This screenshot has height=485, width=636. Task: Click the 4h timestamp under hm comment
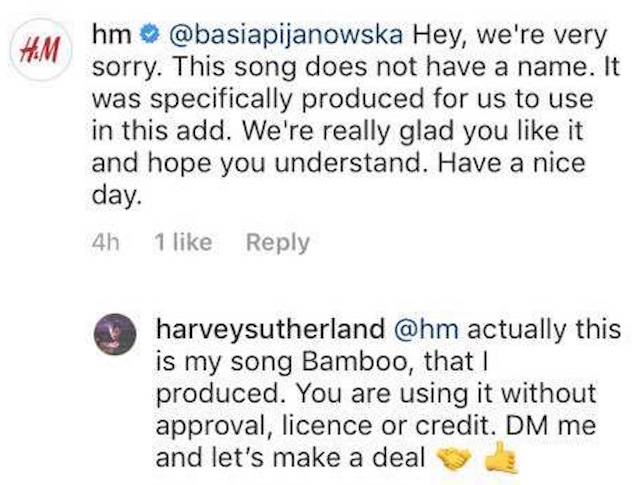[x=105, y=243]
